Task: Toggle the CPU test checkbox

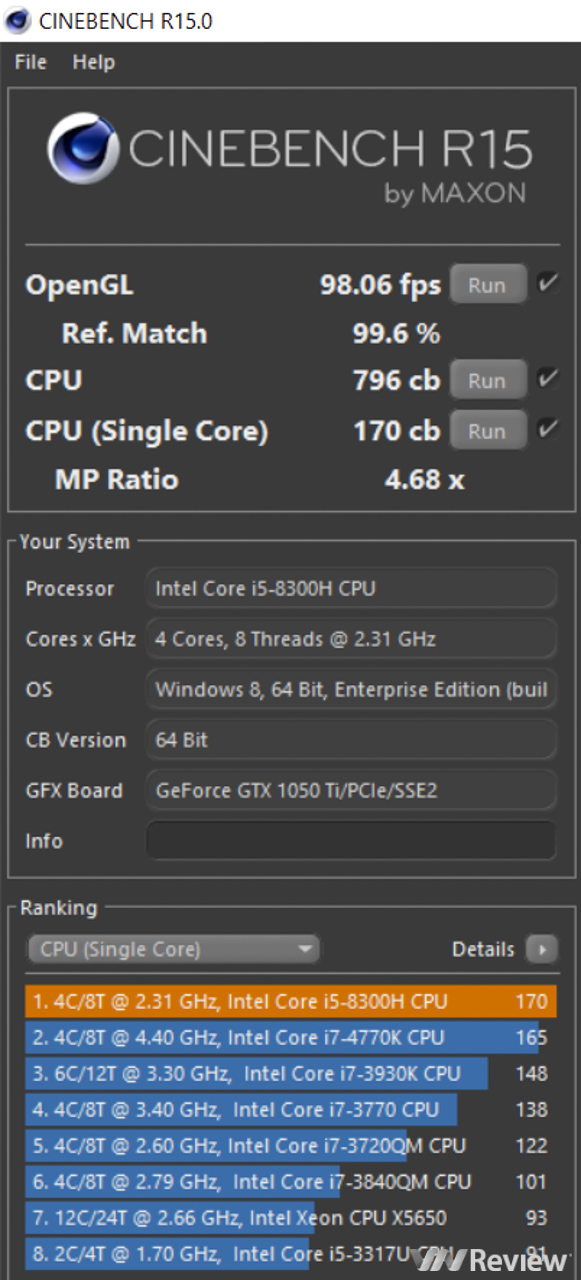Action: click(546, 379)
